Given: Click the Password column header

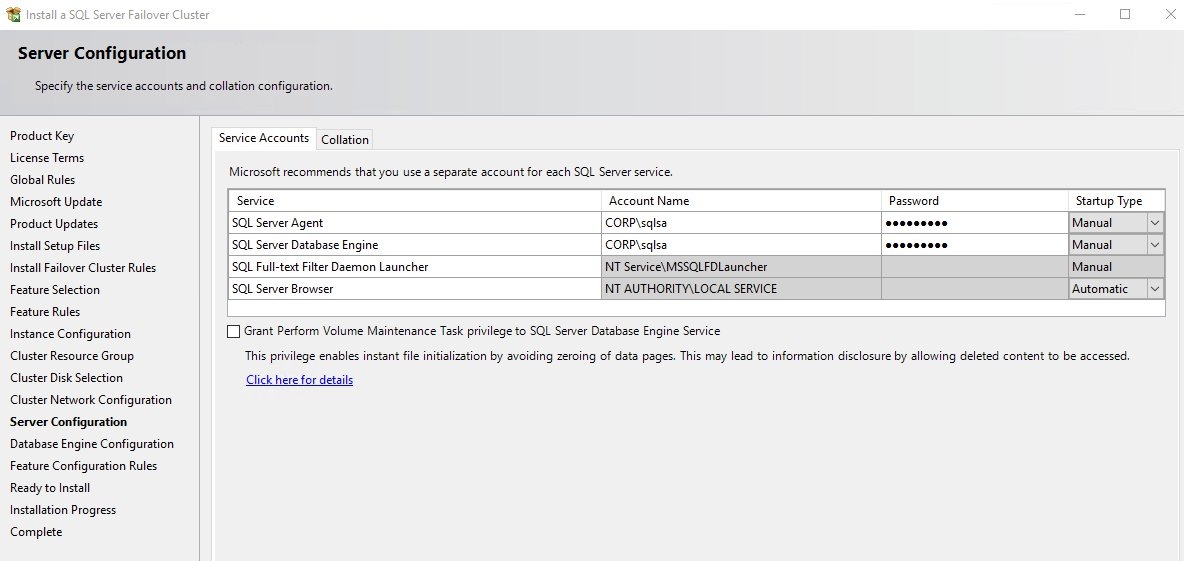Looking at the screenshot, I should coord(974,200).
